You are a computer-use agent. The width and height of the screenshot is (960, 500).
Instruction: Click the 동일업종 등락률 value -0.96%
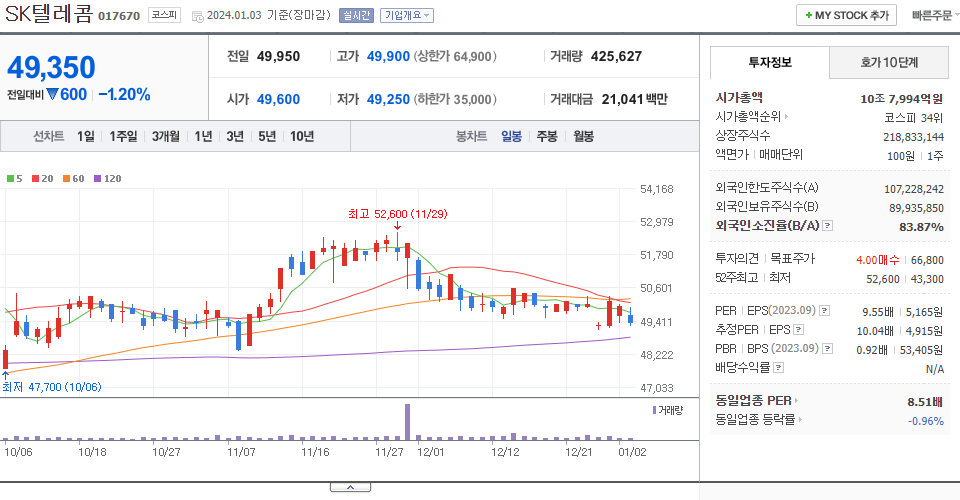[926, 421]
